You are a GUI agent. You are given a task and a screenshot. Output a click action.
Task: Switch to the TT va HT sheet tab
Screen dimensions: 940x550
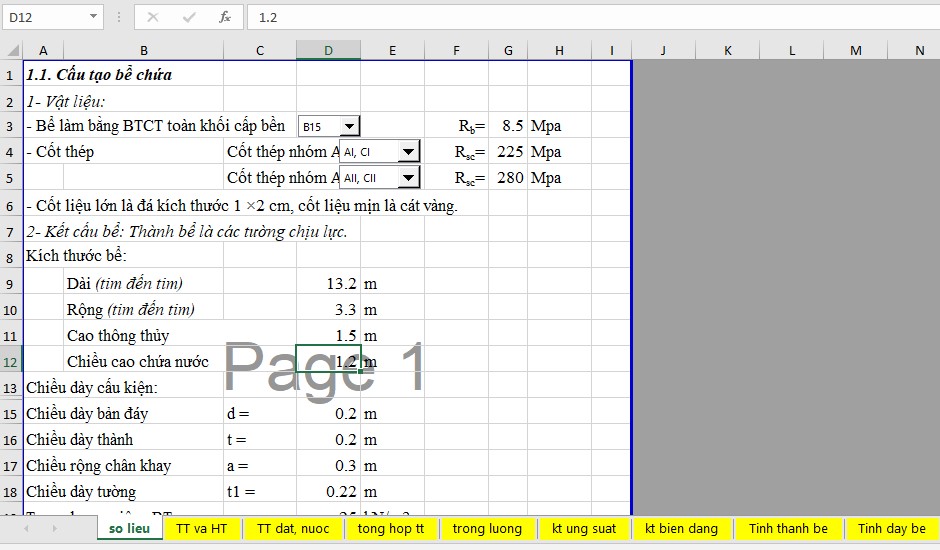[x=201, y=528]
